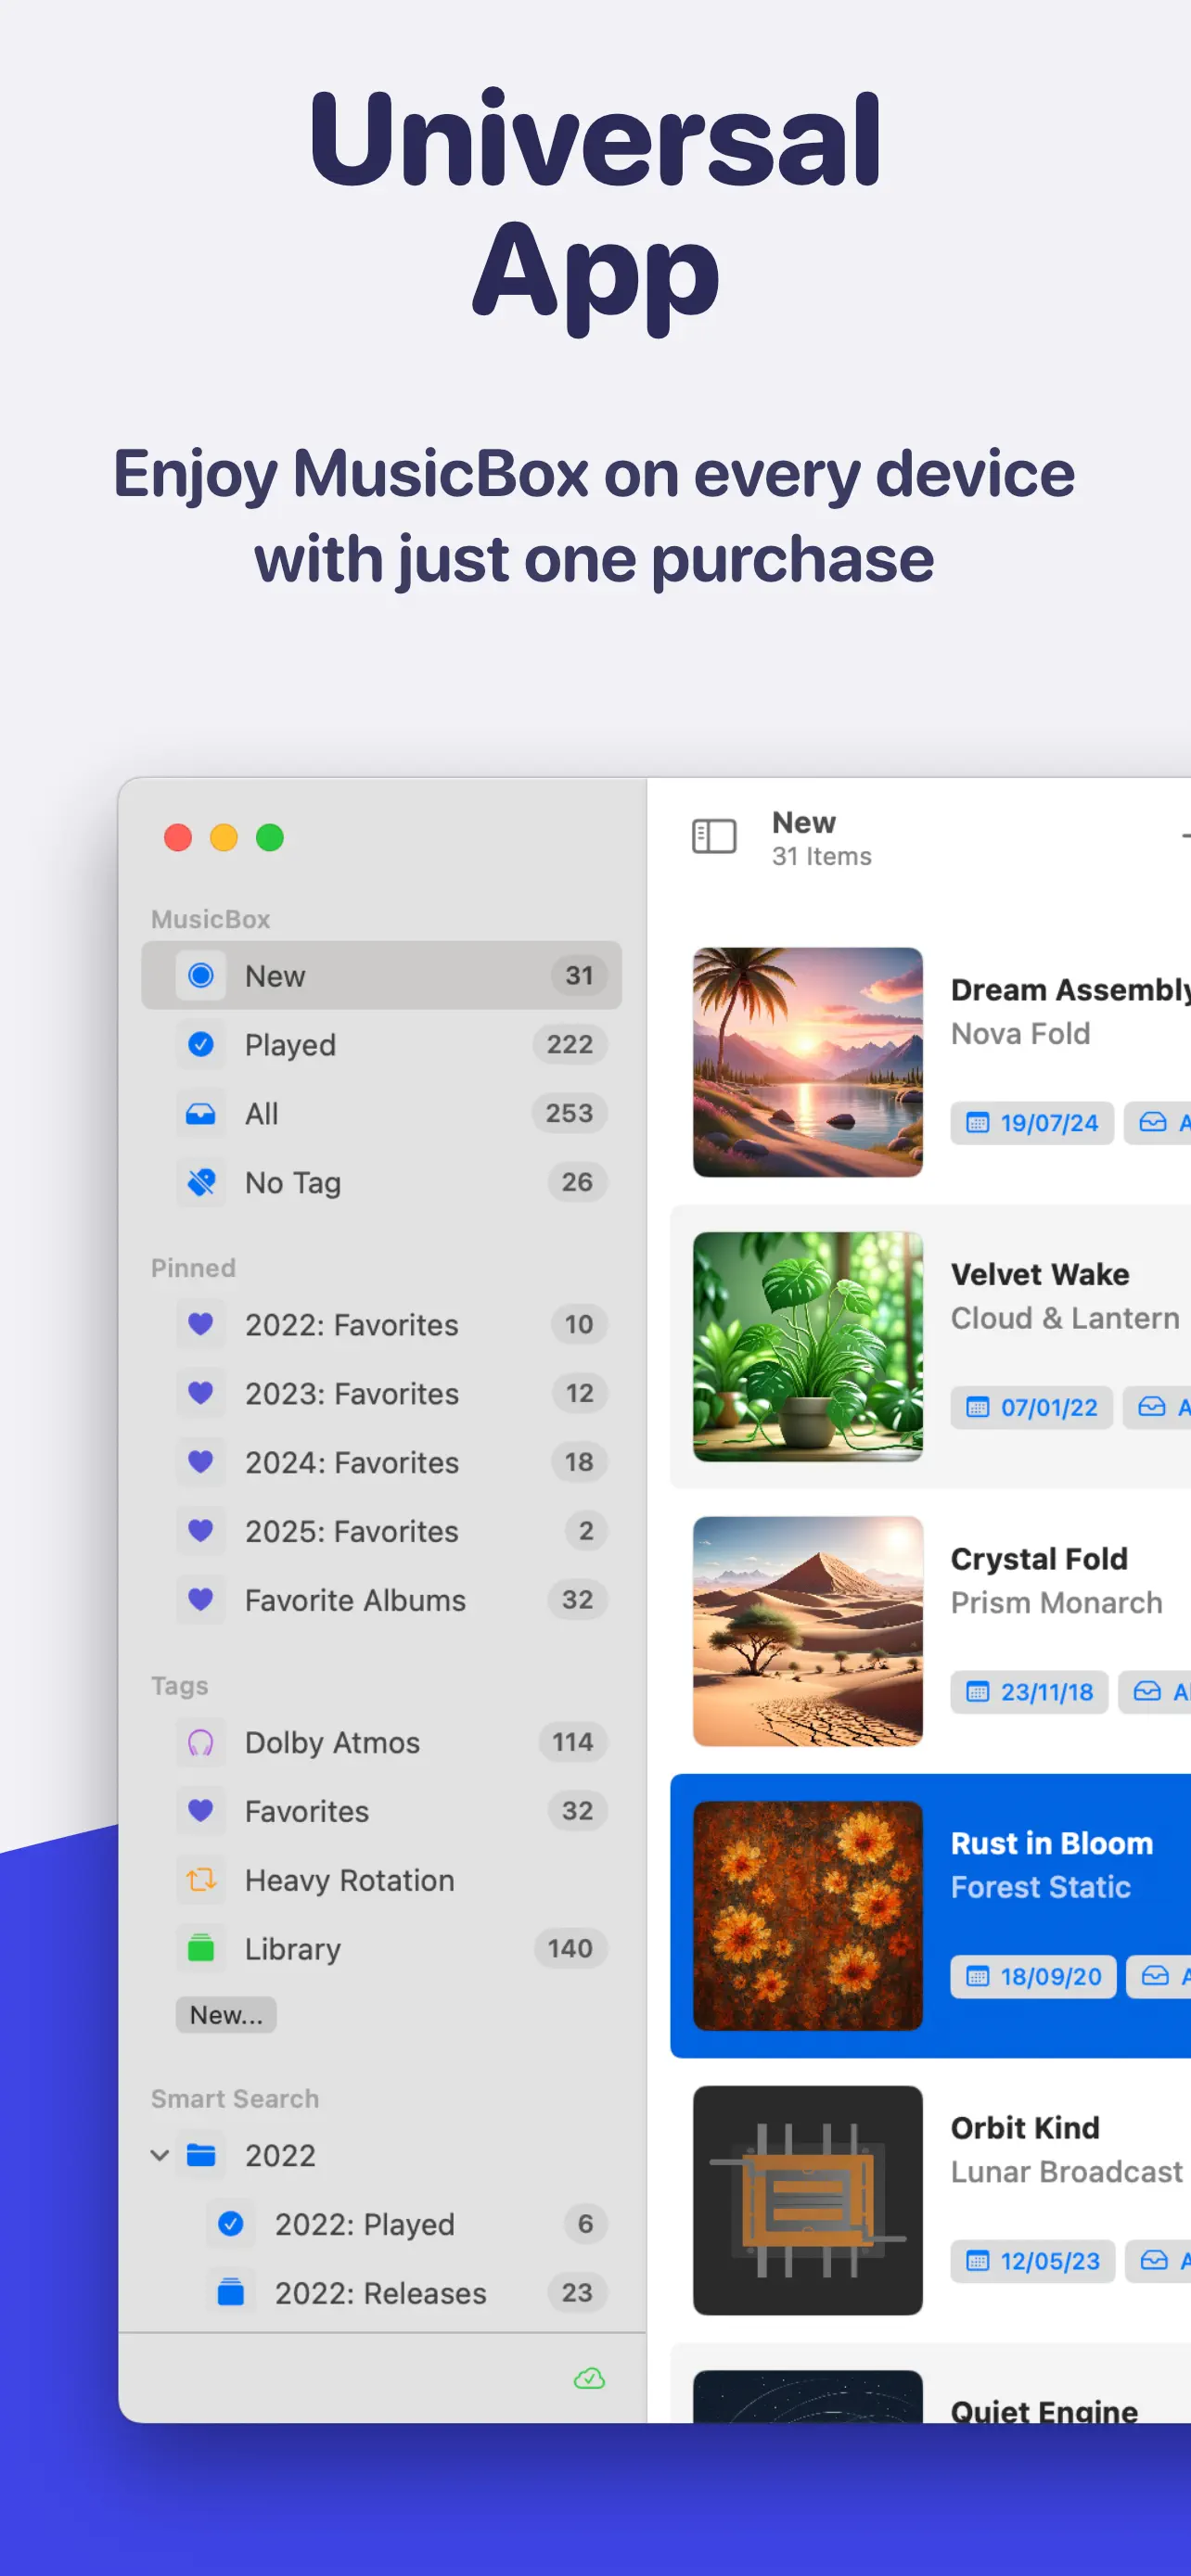Click the Lunar Broadcast artist name

(x=1067, y=2172)
